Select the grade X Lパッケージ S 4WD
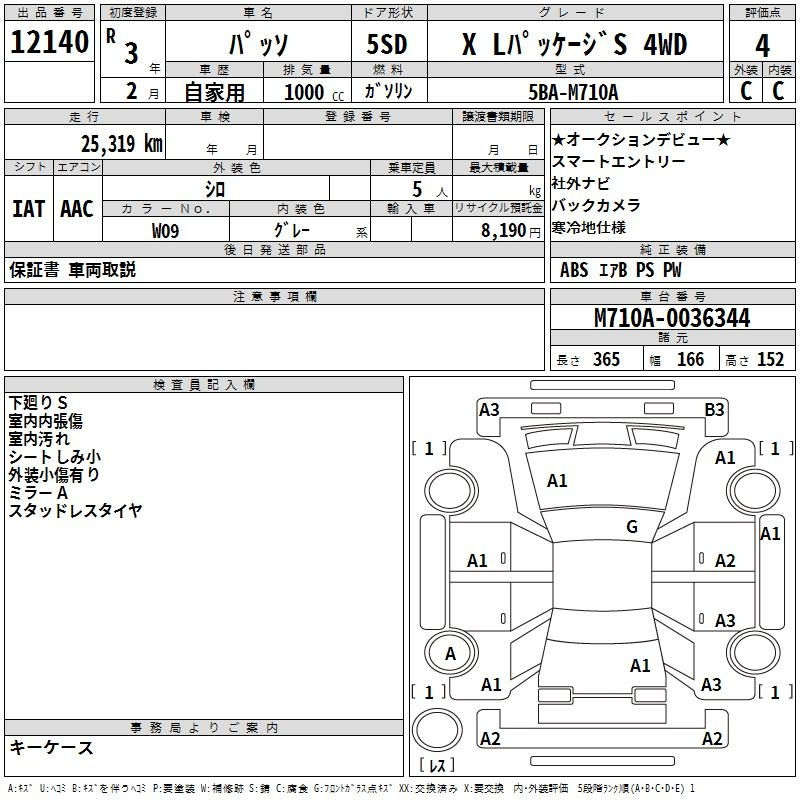 pos(574,45)
